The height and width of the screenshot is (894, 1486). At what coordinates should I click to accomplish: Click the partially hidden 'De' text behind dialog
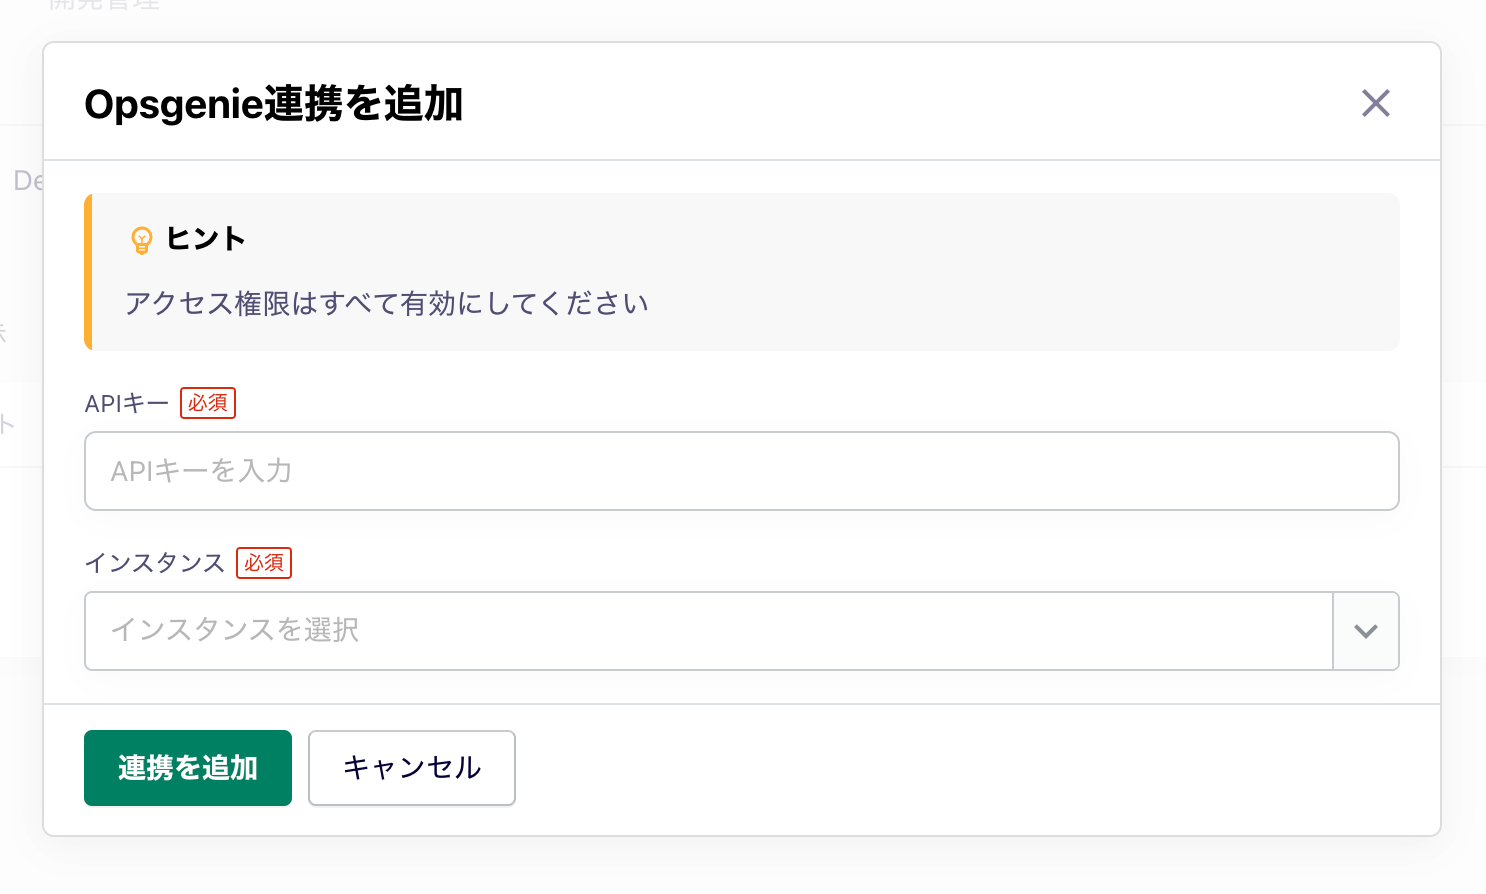click(x=27, y=181)
